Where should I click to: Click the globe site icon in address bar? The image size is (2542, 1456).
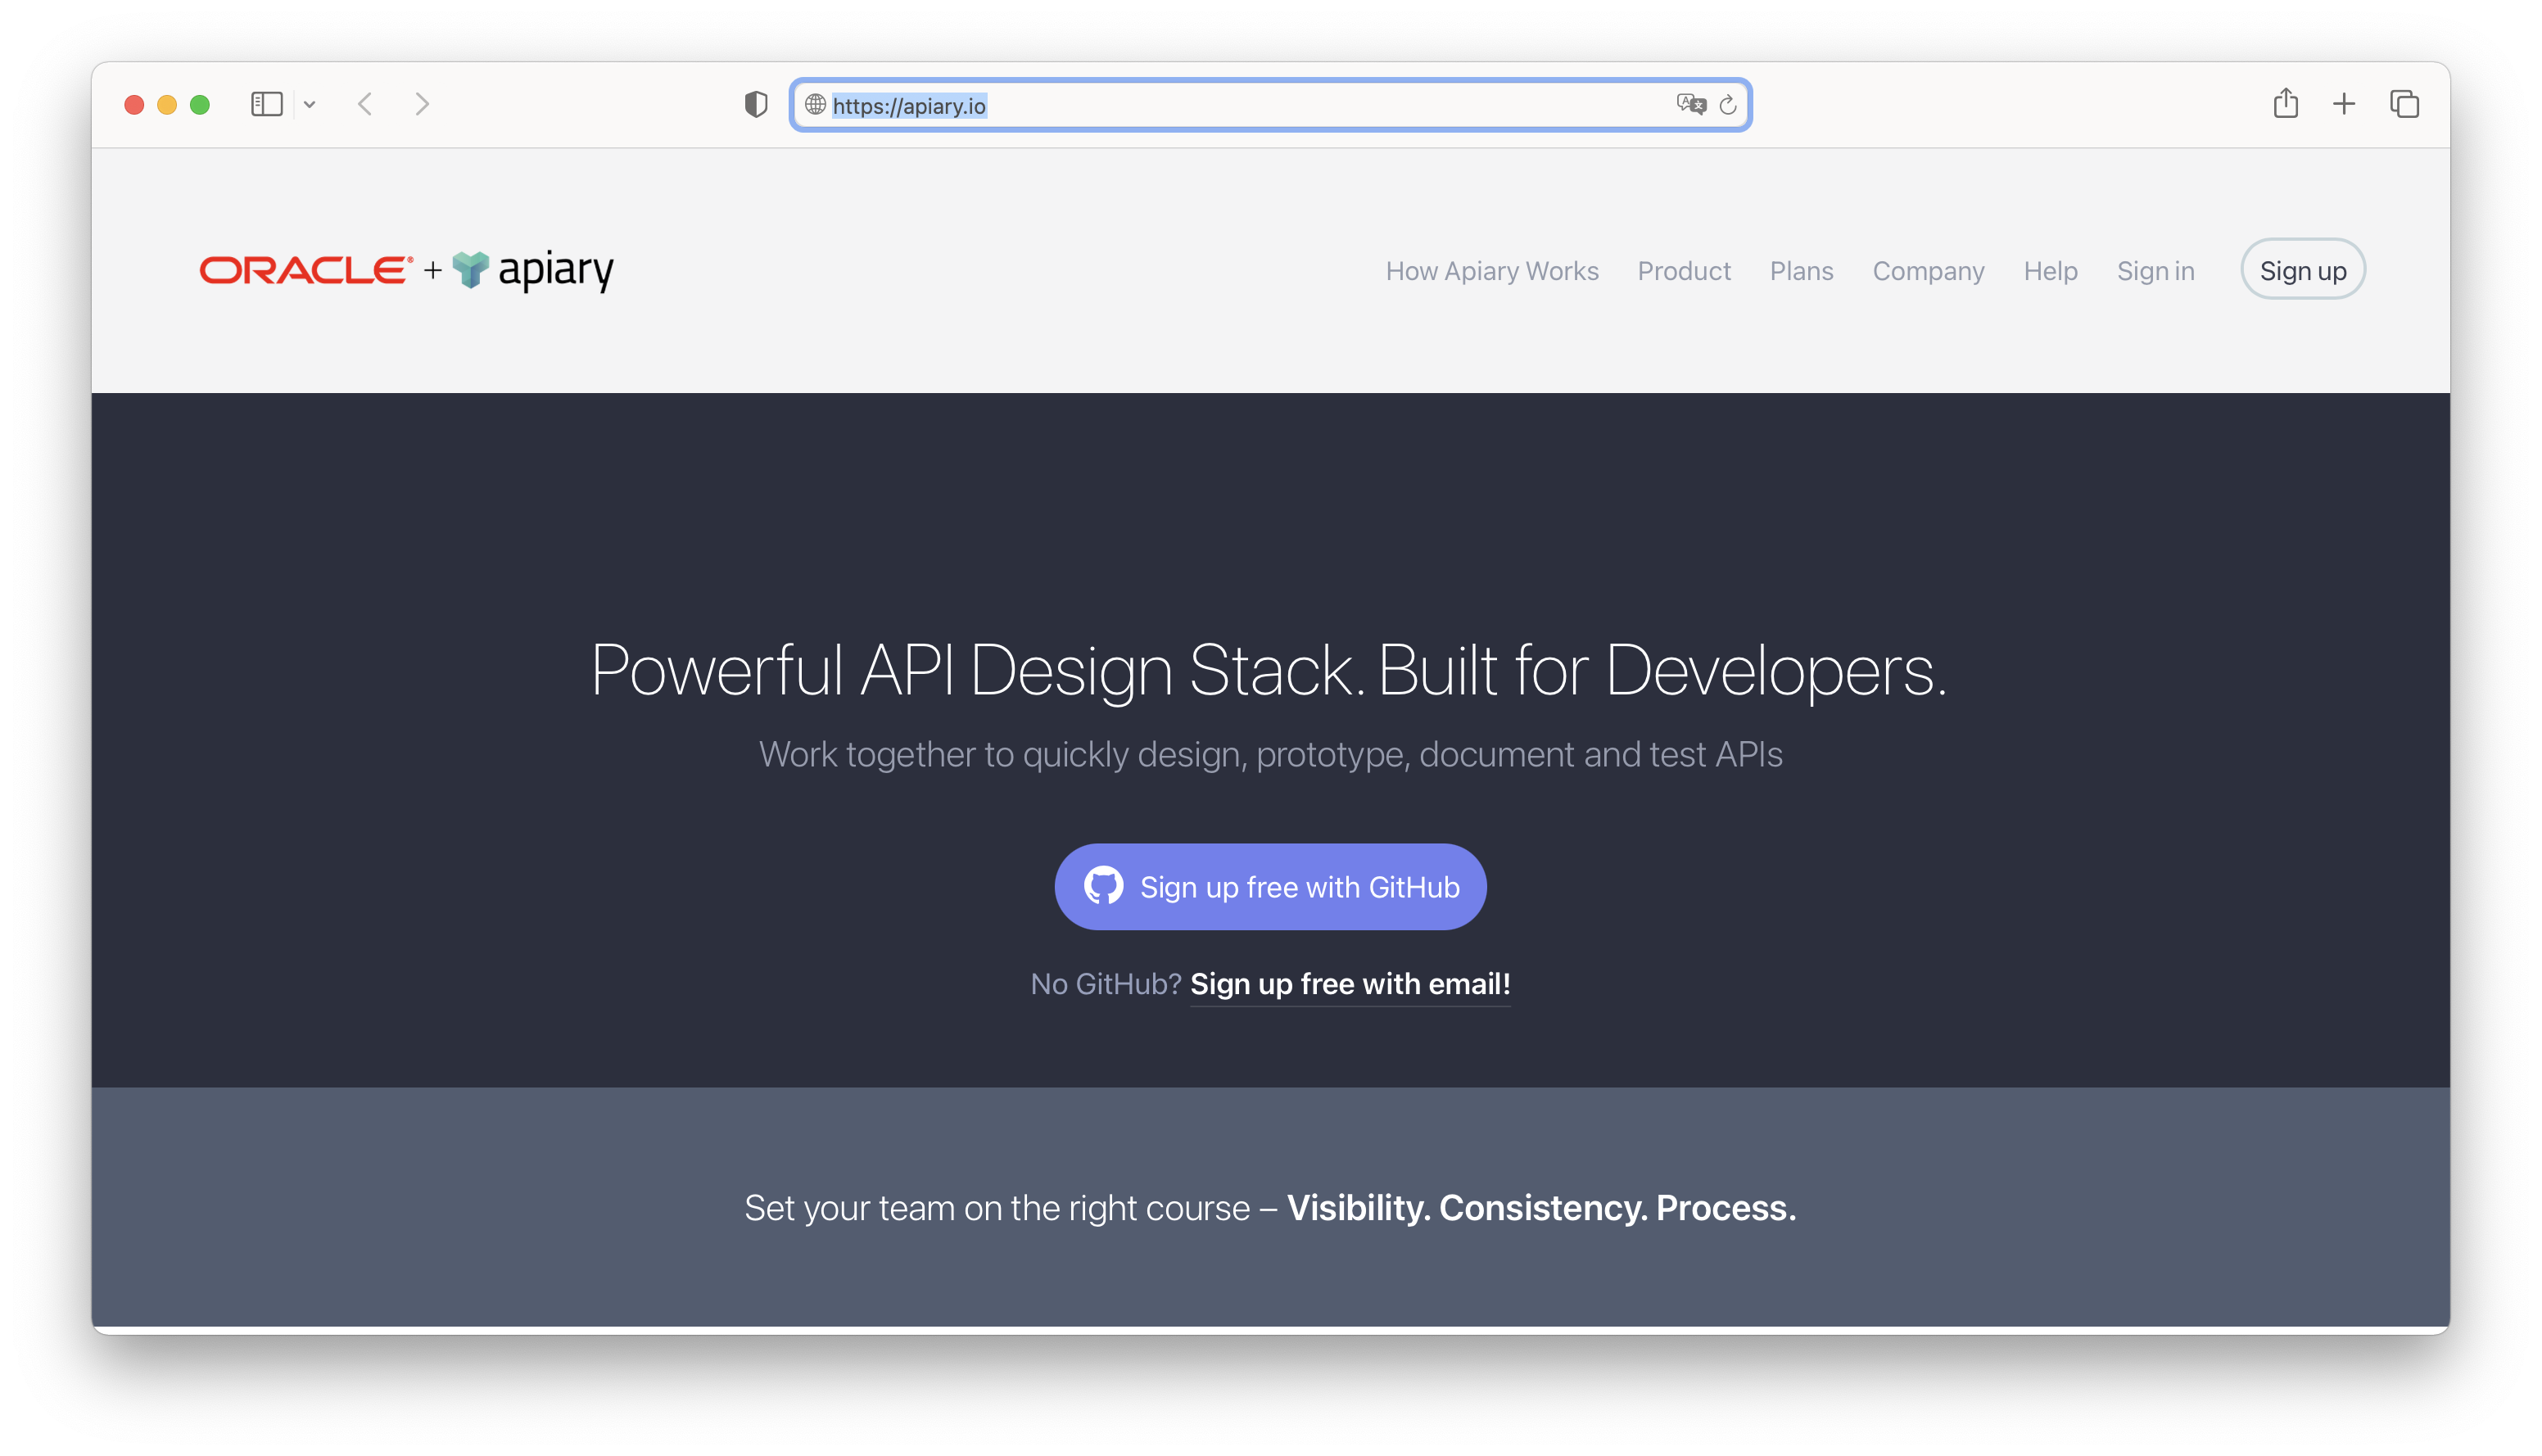tap(815, 105)
